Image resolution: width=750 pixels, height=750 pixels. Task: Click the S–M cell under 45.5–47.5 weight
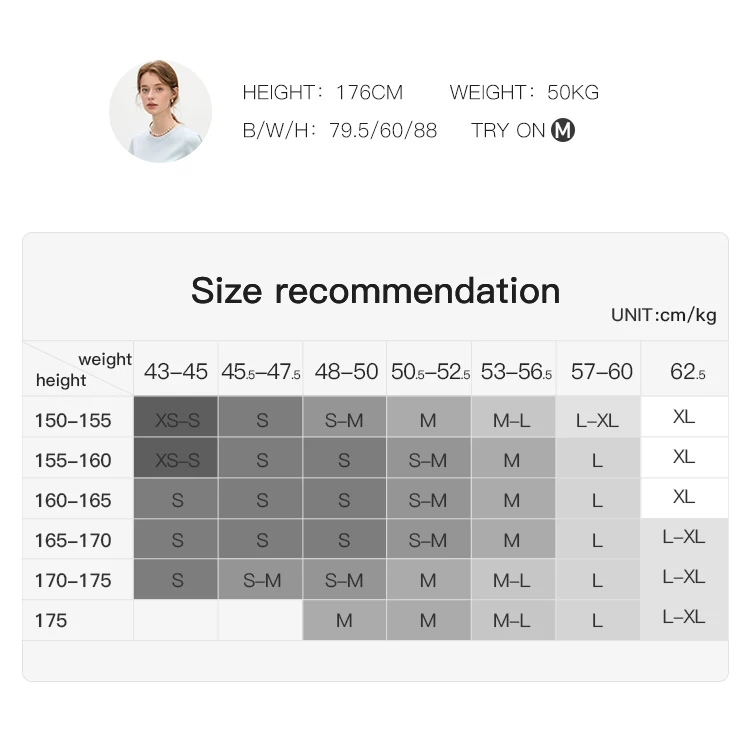coord(262,580)
